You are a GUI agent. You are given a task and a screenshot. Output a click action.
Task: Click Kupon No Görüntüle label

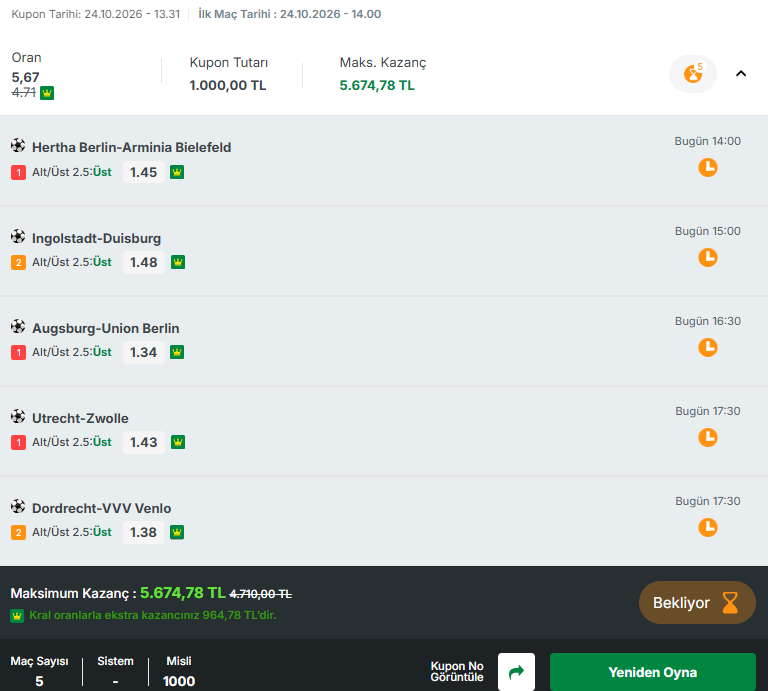[x=457, y=671]
